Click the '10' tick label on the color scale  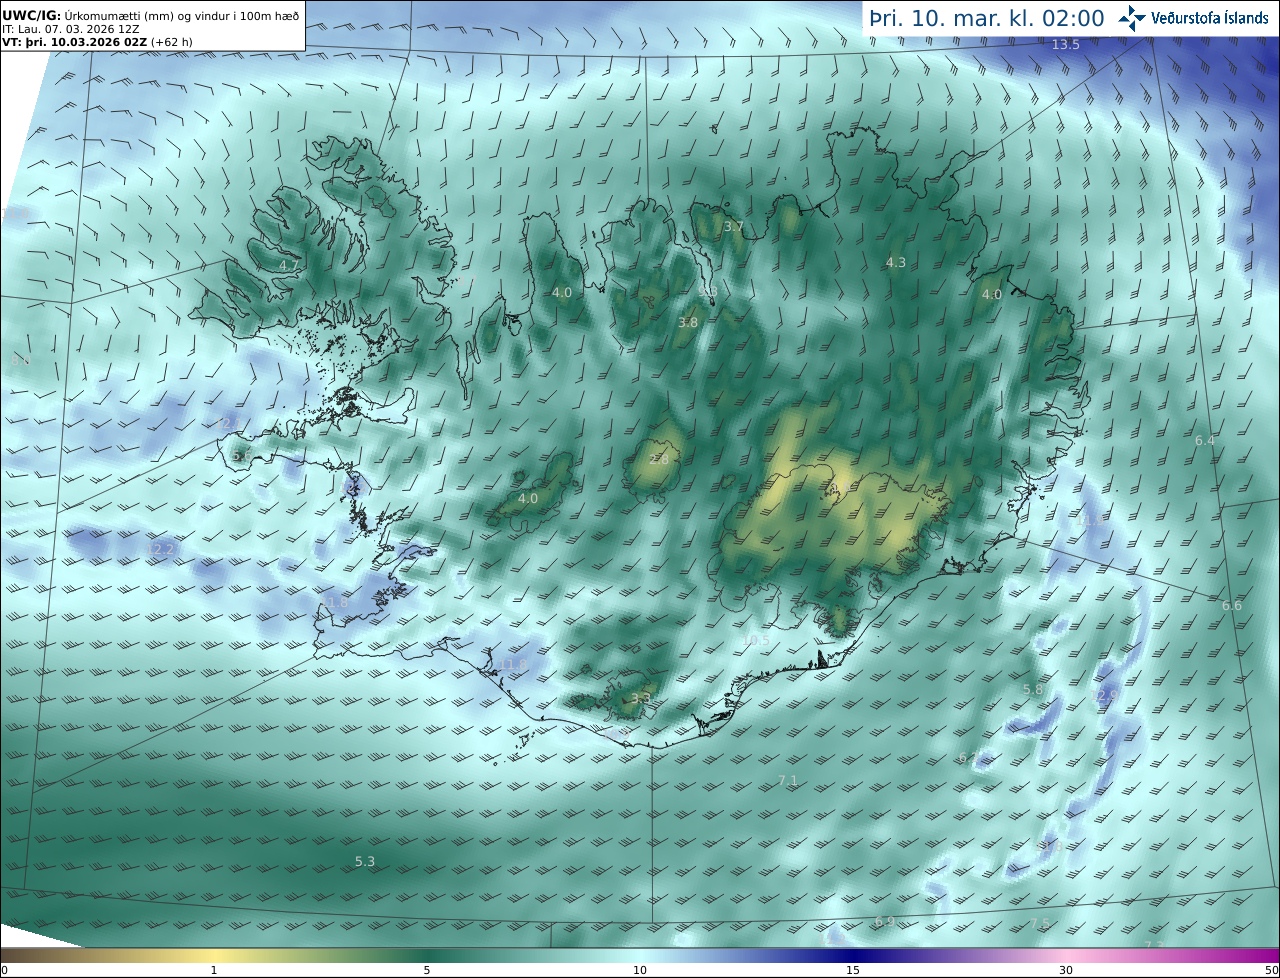(640, 970)
